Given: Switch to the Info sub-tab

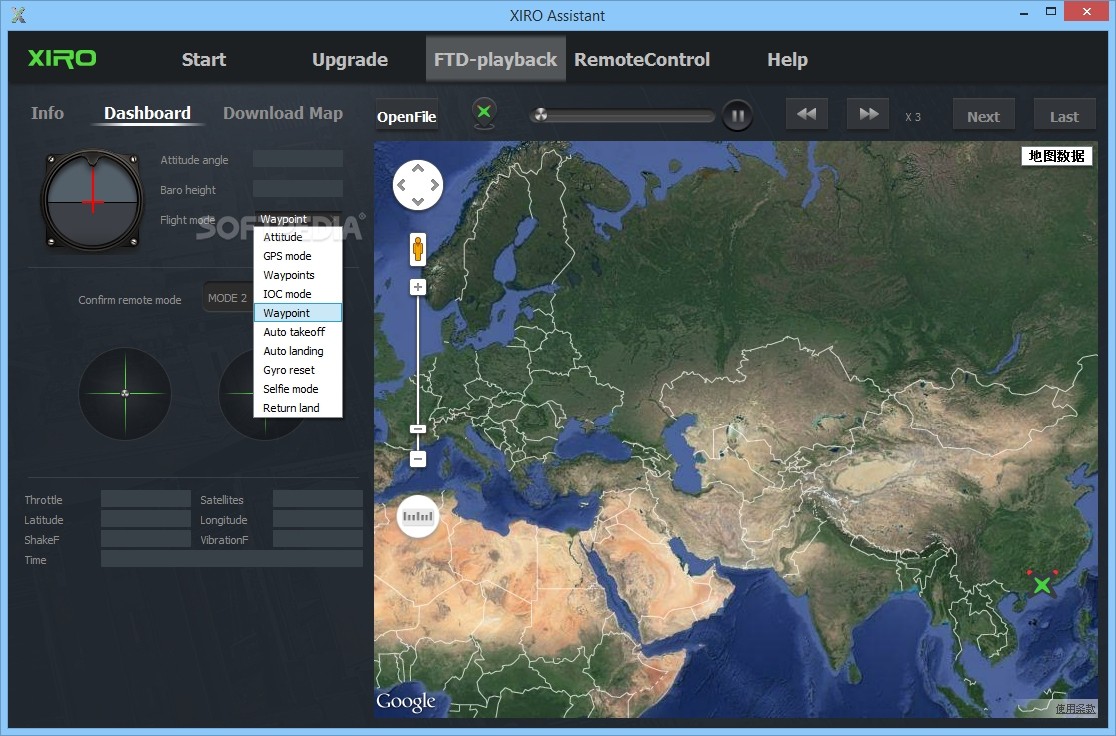Looking at the screenshot, I should pos(47,113).
